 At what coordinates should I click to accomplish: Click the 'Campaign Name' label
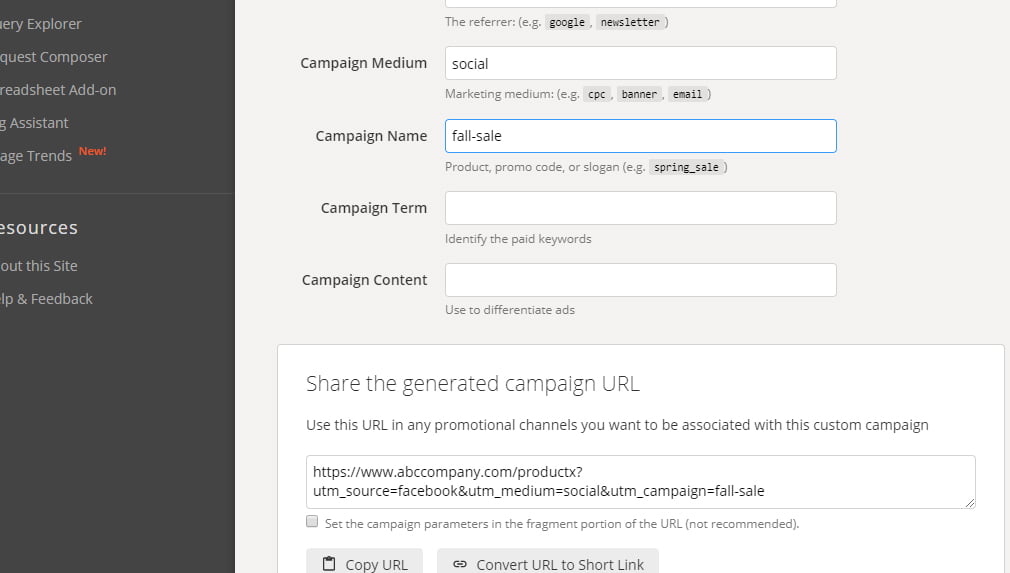[x=371, y=136]
